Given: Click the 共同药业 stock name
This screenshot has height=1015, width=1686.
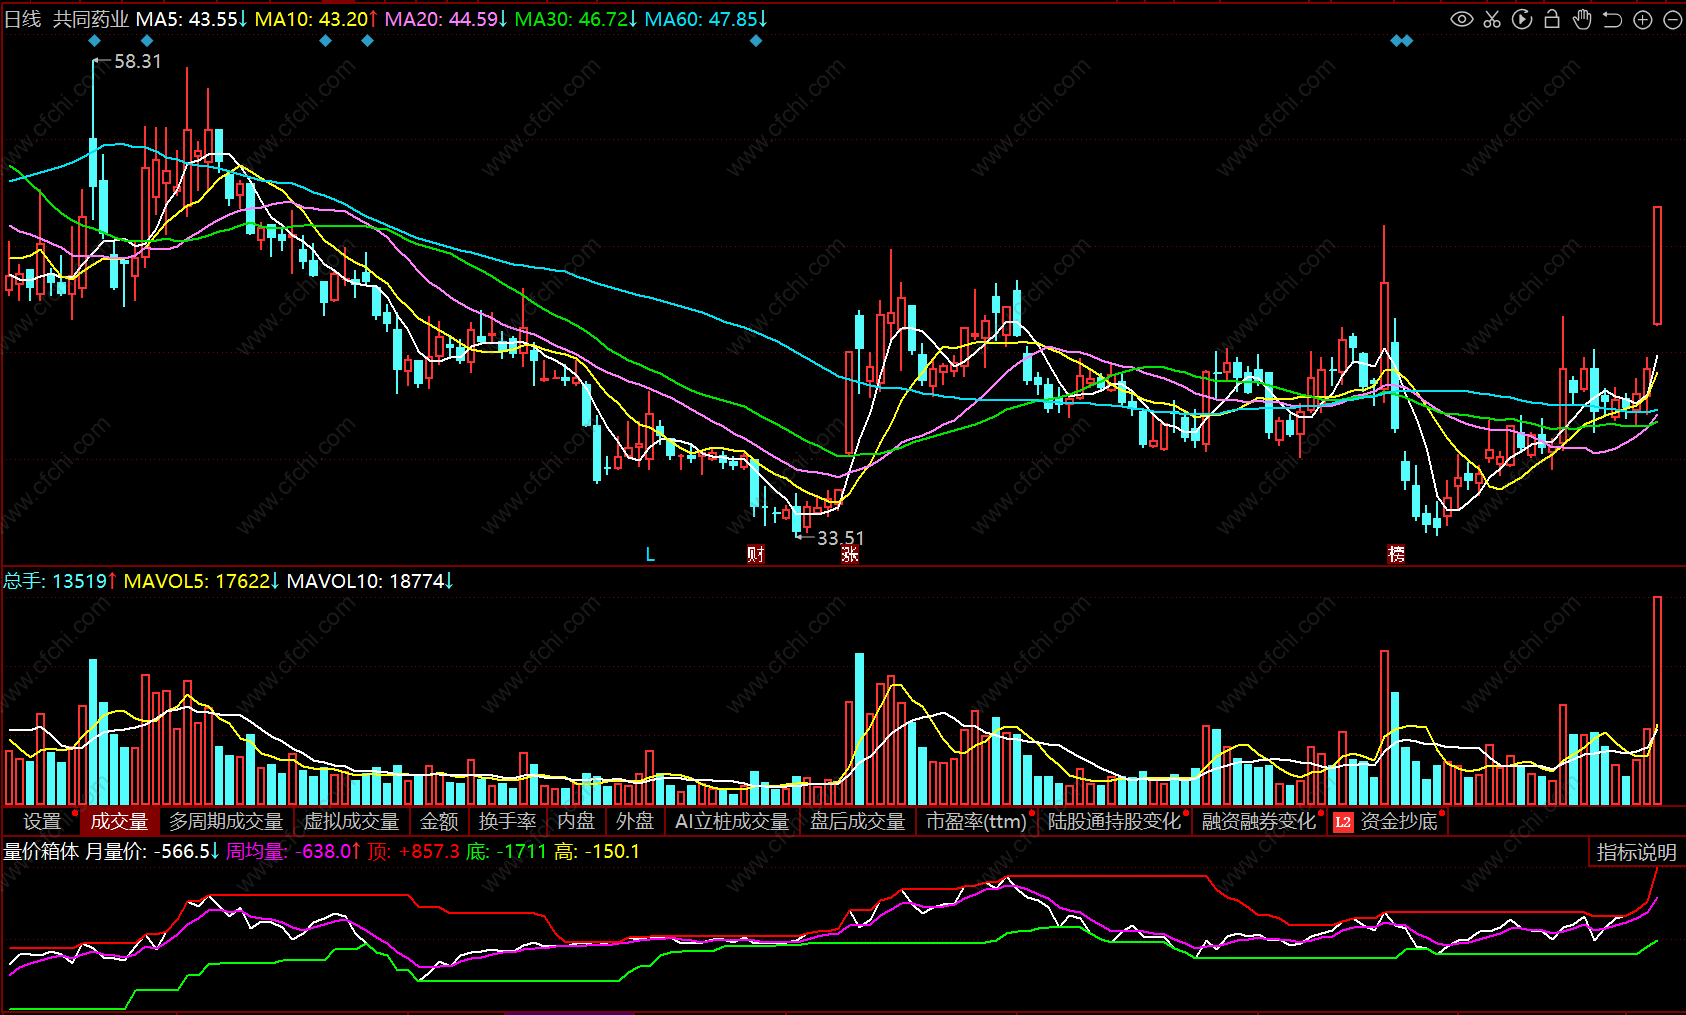Looking at the screenshot, I should [x=91, y=19].
